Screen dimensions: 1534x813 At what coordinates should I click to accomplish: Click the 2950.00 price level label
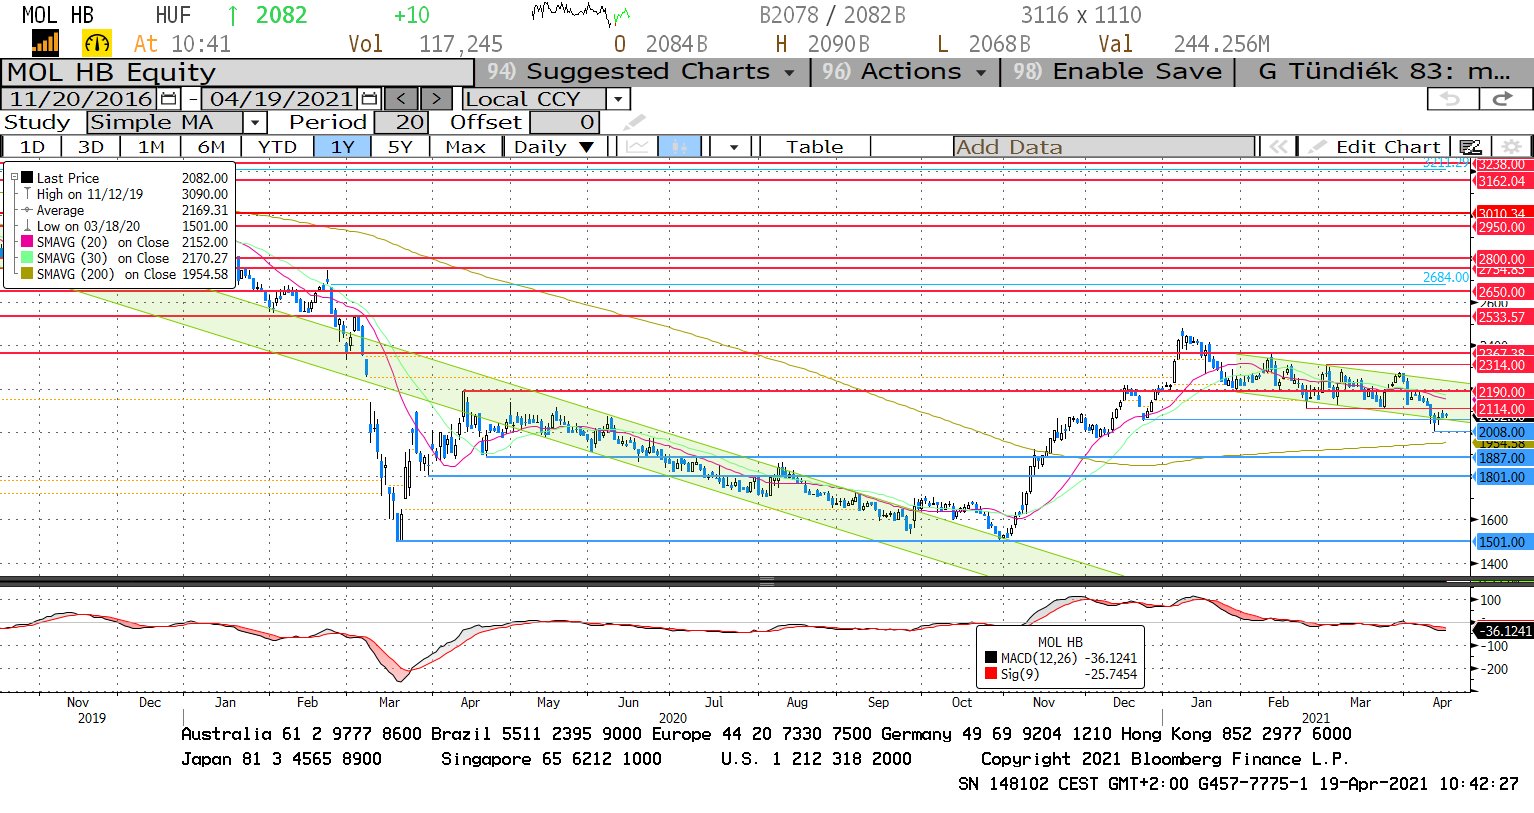[1502, 227]
